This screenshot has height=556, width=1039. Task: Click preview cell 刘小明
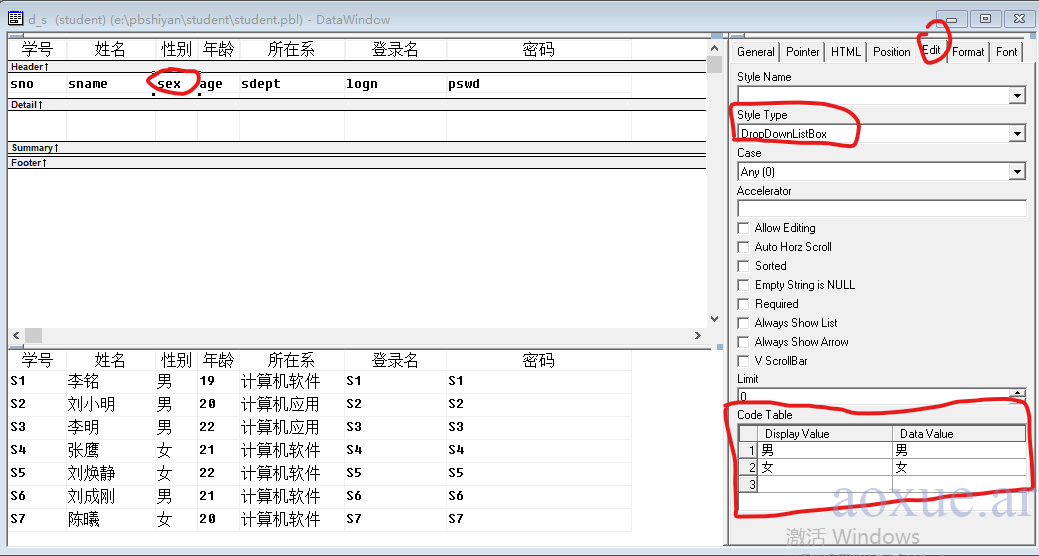[x=91, y=404]
